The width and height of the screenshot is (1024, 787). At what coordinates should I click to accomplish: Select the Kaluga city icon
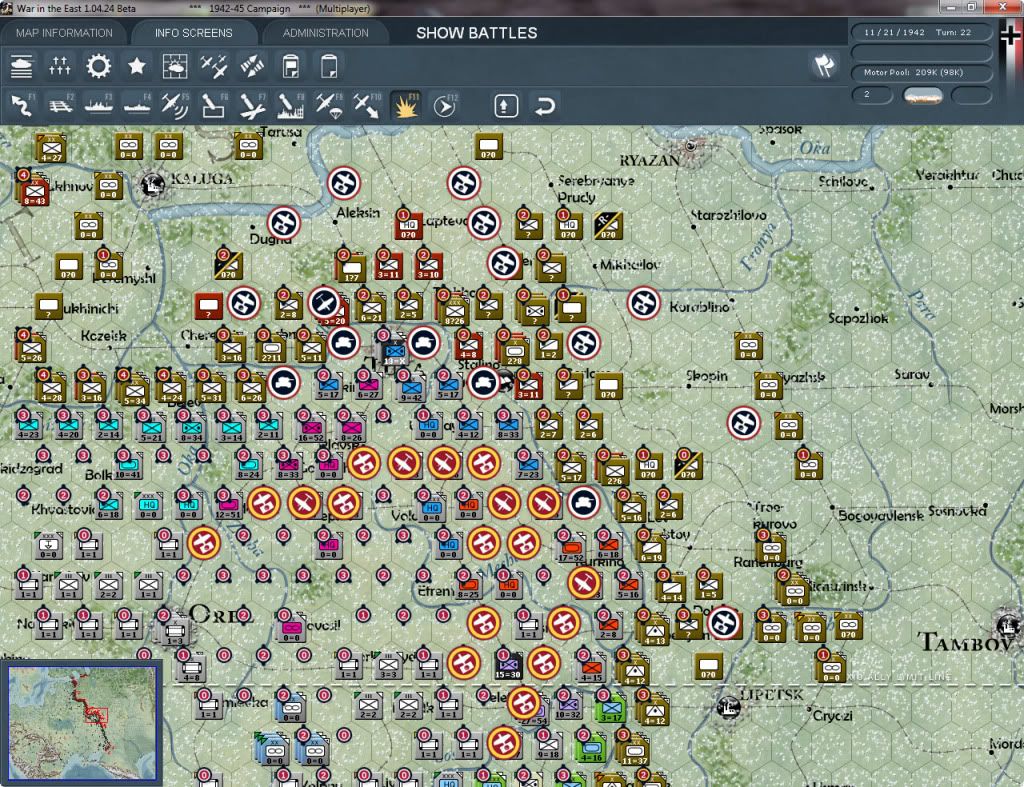153,184
